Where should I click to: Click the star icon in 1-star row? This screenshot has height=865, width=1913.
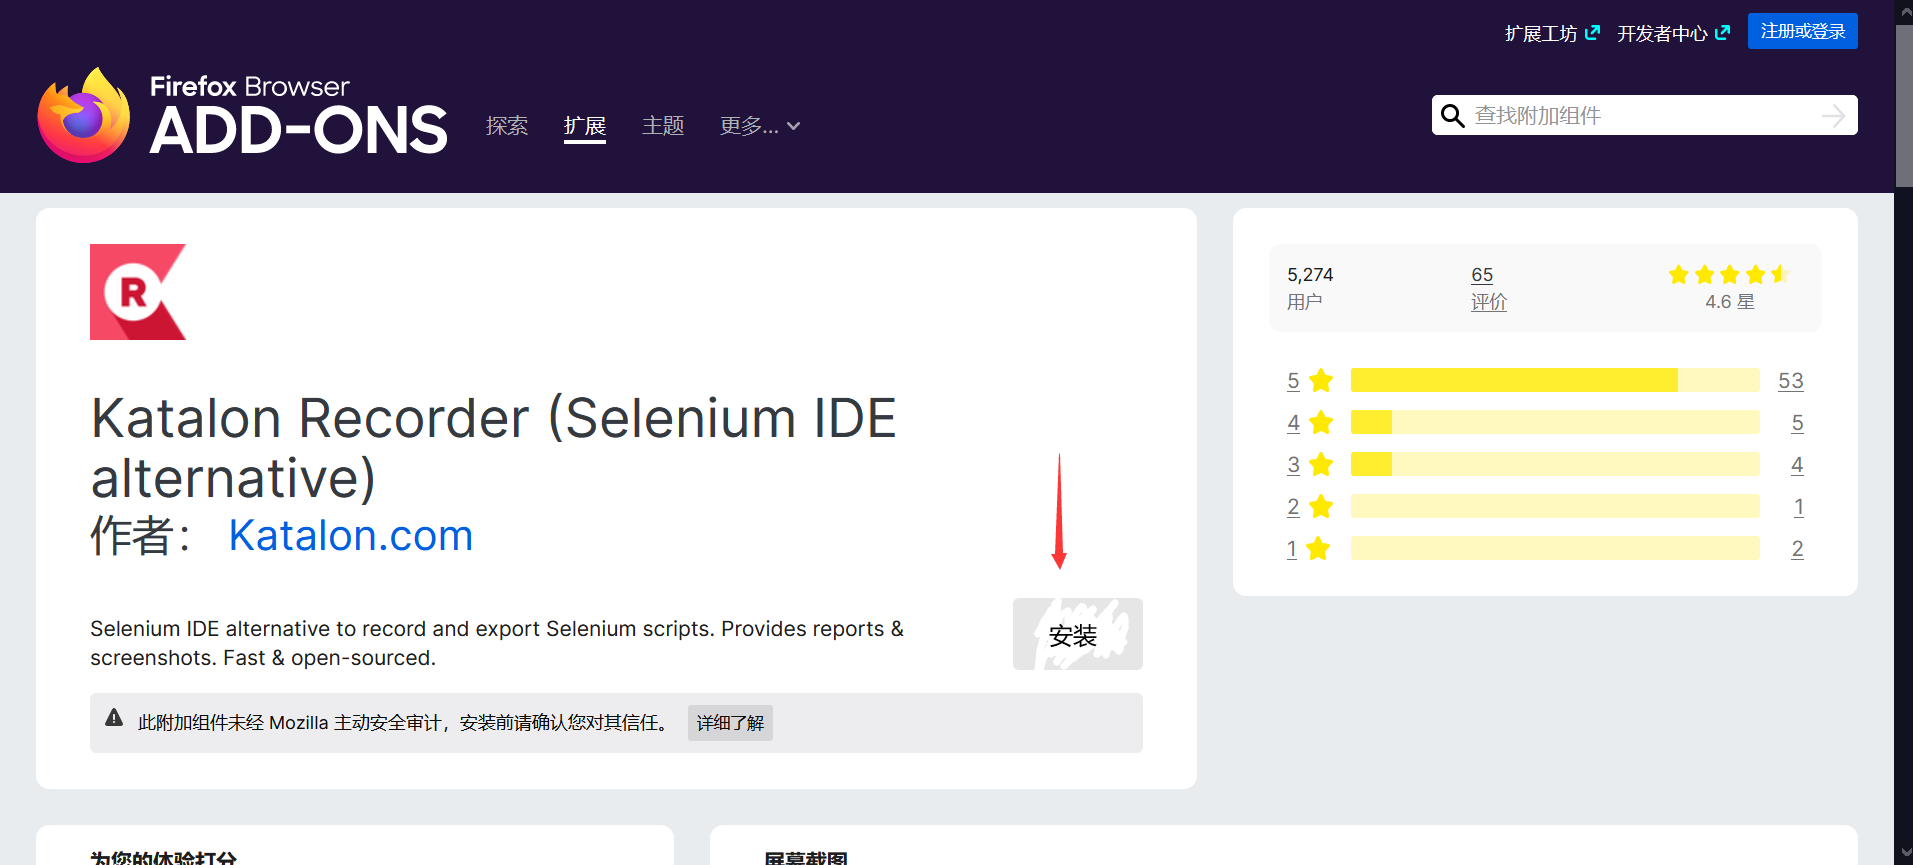[1318, 549]
